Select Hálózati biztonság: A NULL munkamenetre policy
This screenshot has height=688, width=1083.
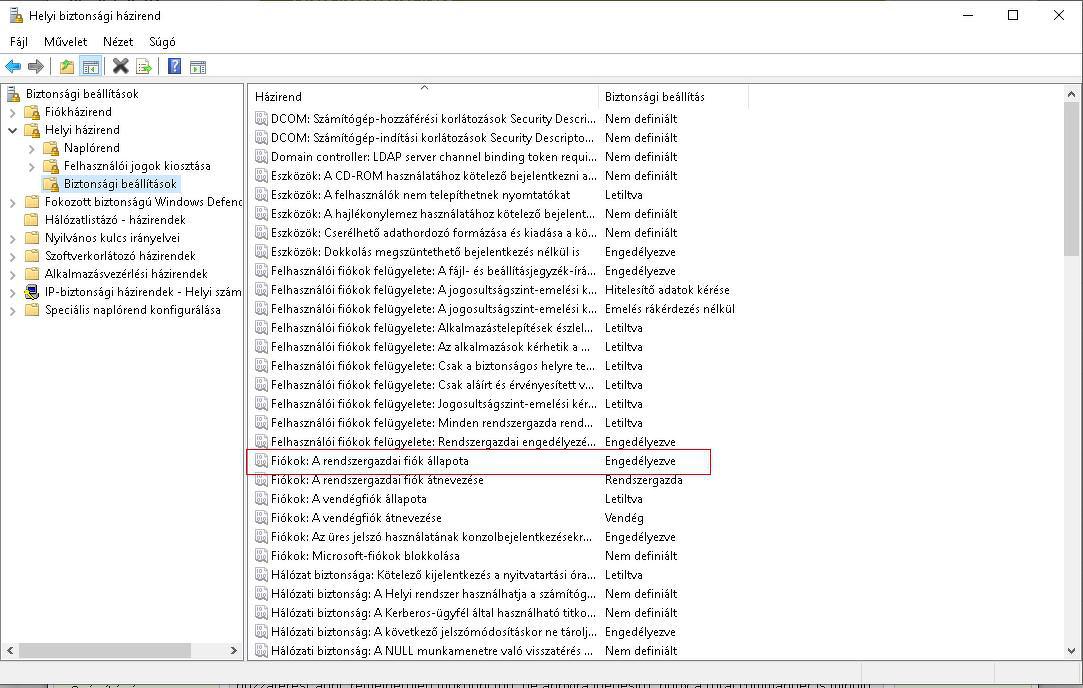pos(431,651)
